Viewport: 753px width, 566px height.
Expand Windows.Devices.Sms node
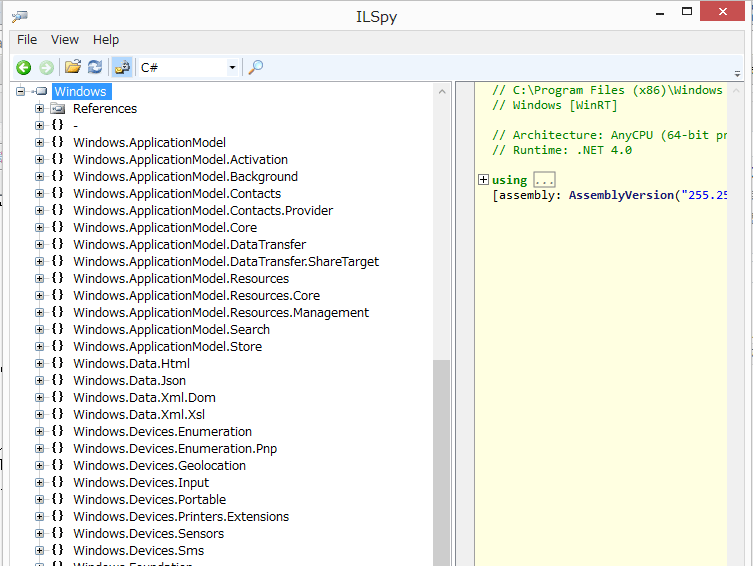pos(39,551)
